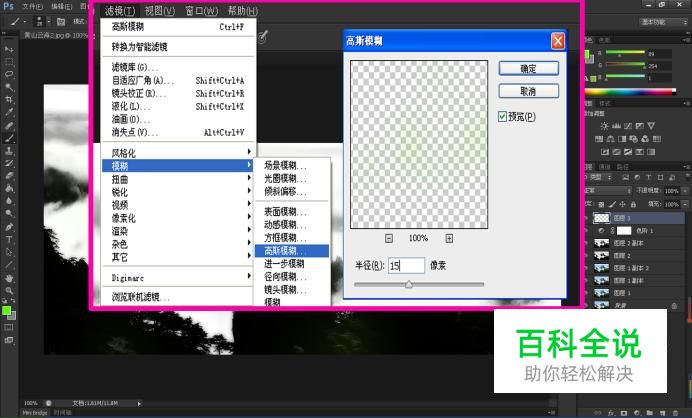Open the brush preset picker dropdown in options bar
Screen dimensions: 692x418
(49, 22)
